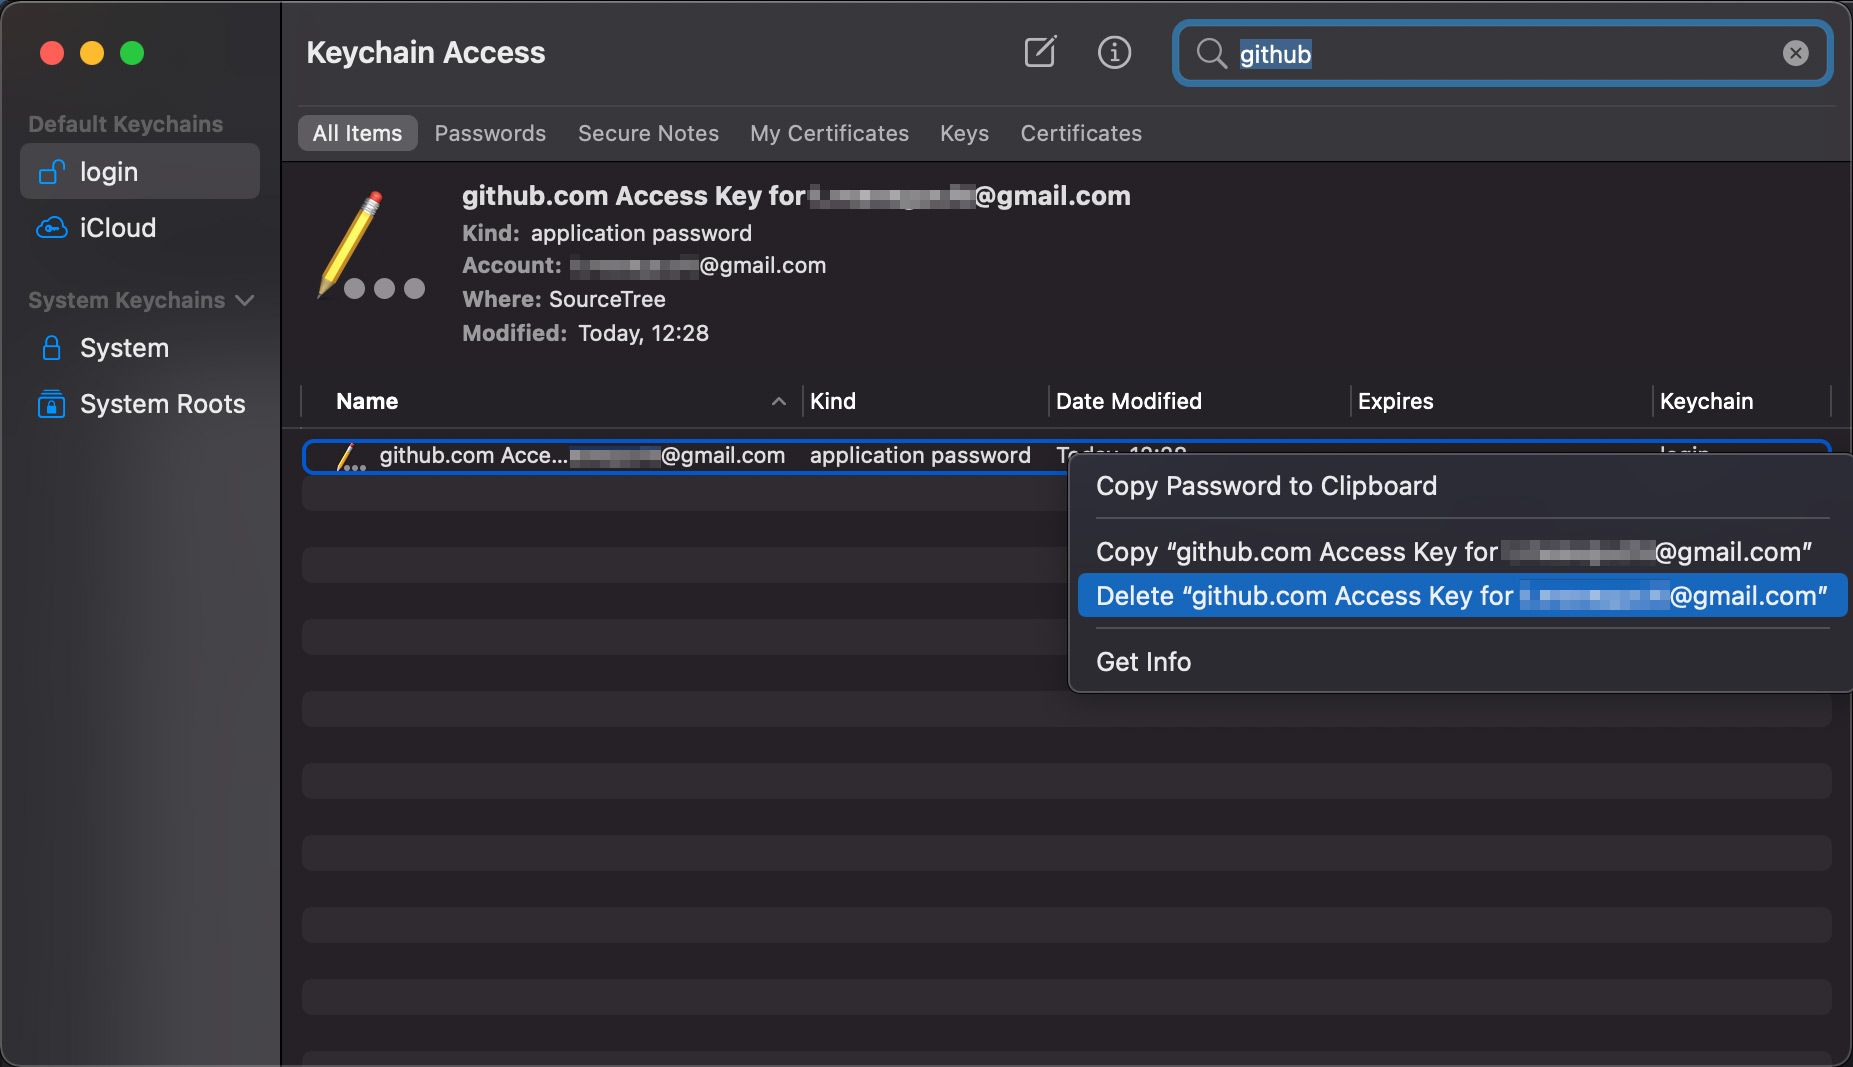The image size is (1853, 1067).
Task: Zoom the Keychain Access window
Action: tap(132, 52)
